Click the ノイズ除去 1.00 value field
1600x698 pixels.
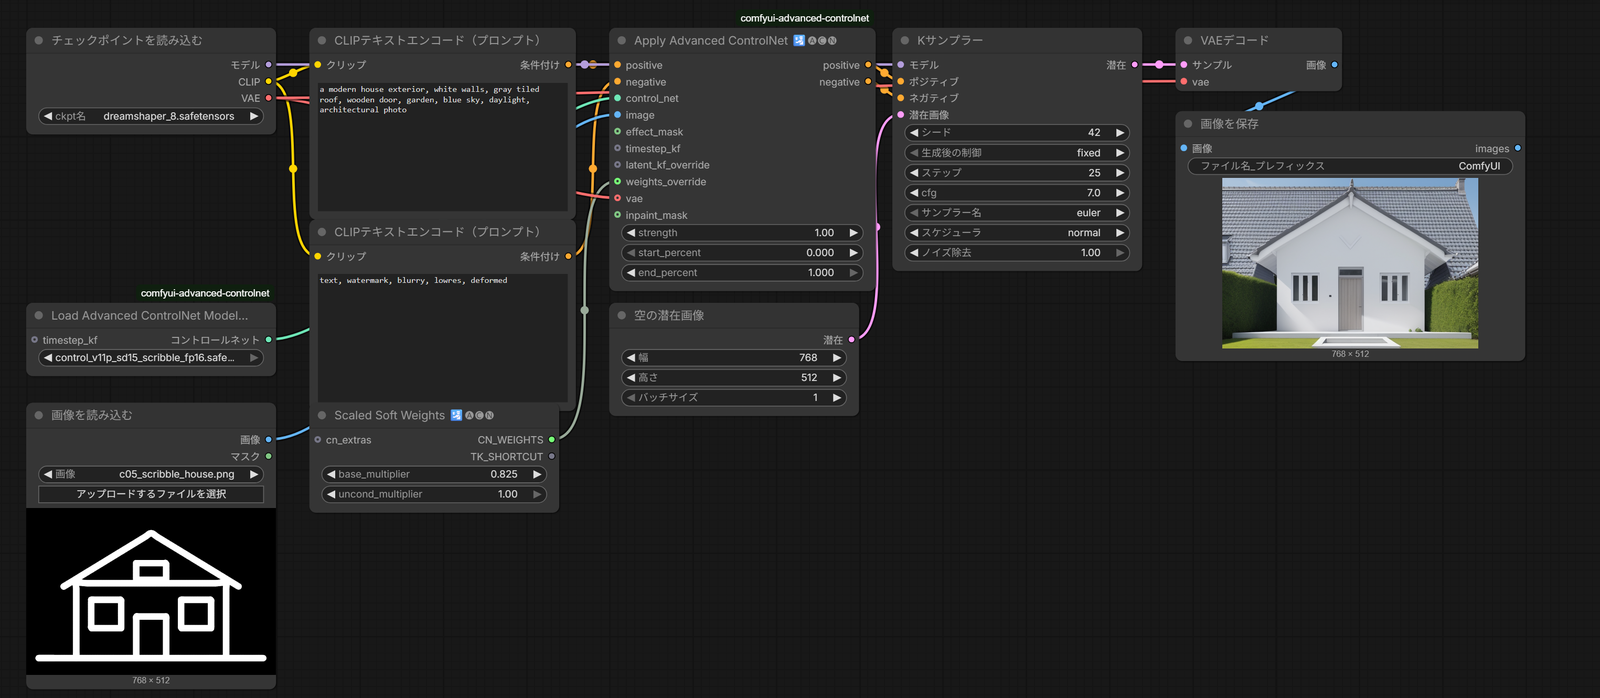click(x=1017, y=253)
